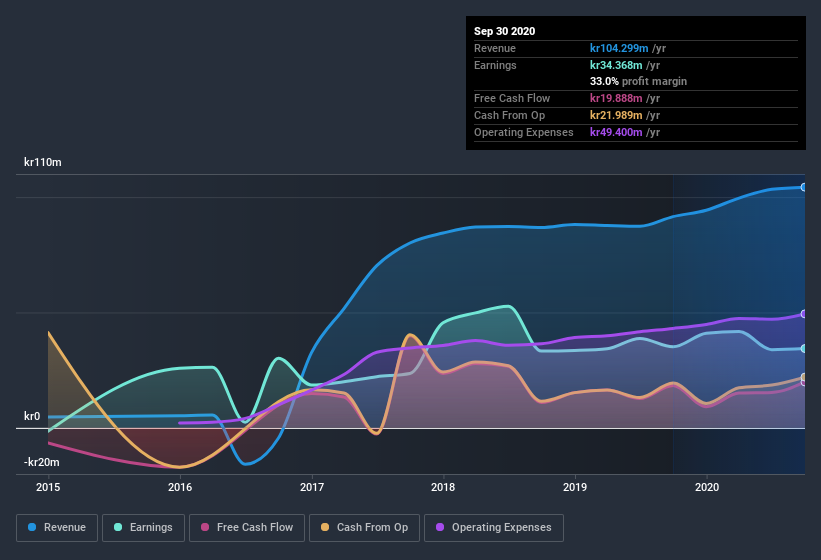Click the orange Cash From Op dot
Screen dimensions: 821x560
coord(325,527)
